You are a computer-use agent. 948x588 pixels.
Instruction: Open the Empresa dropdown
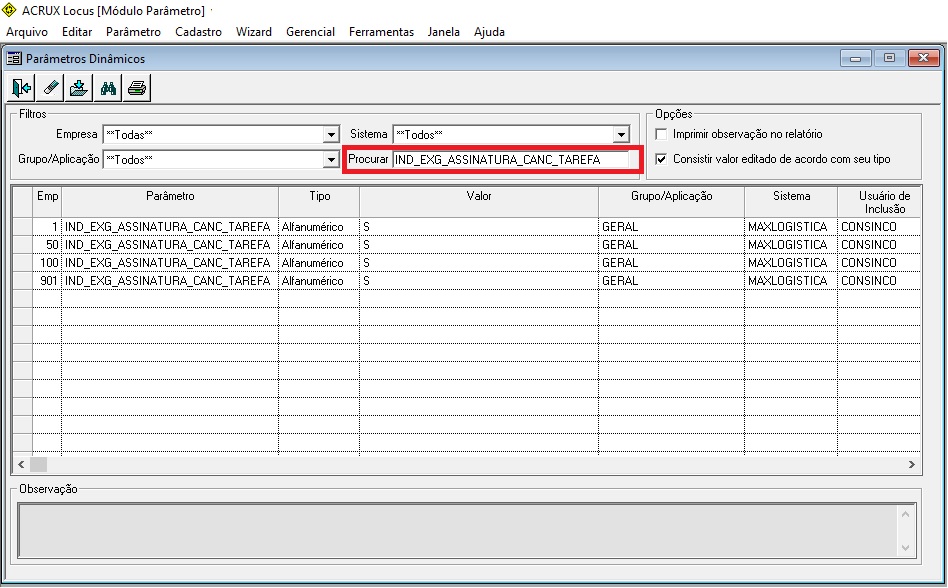point(331,134)
